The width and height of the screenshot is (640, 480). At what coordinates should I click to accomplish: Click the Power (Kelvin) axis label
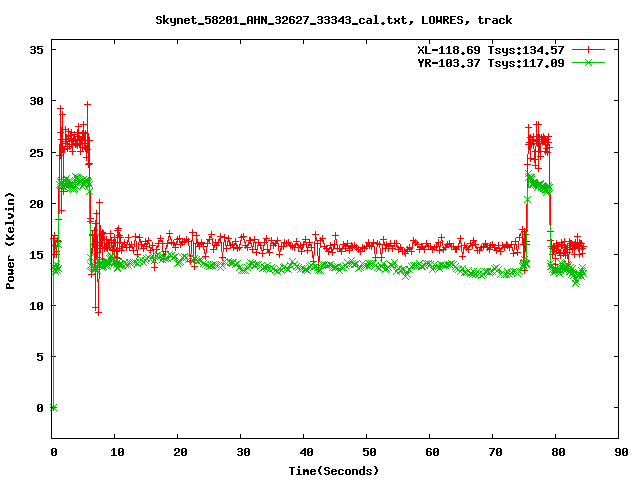pyautogui.click(x=10, y=241)
